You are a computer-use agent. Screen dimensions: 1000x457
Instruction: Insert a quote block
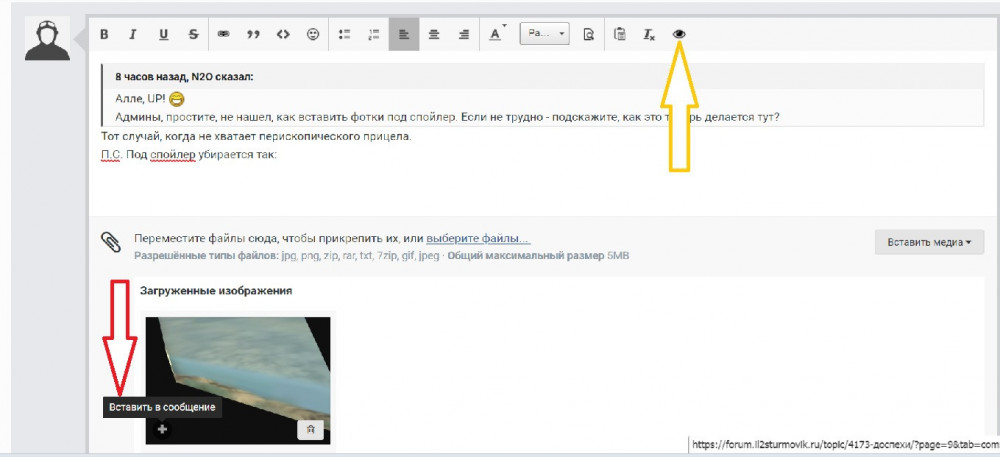point(253,34)
